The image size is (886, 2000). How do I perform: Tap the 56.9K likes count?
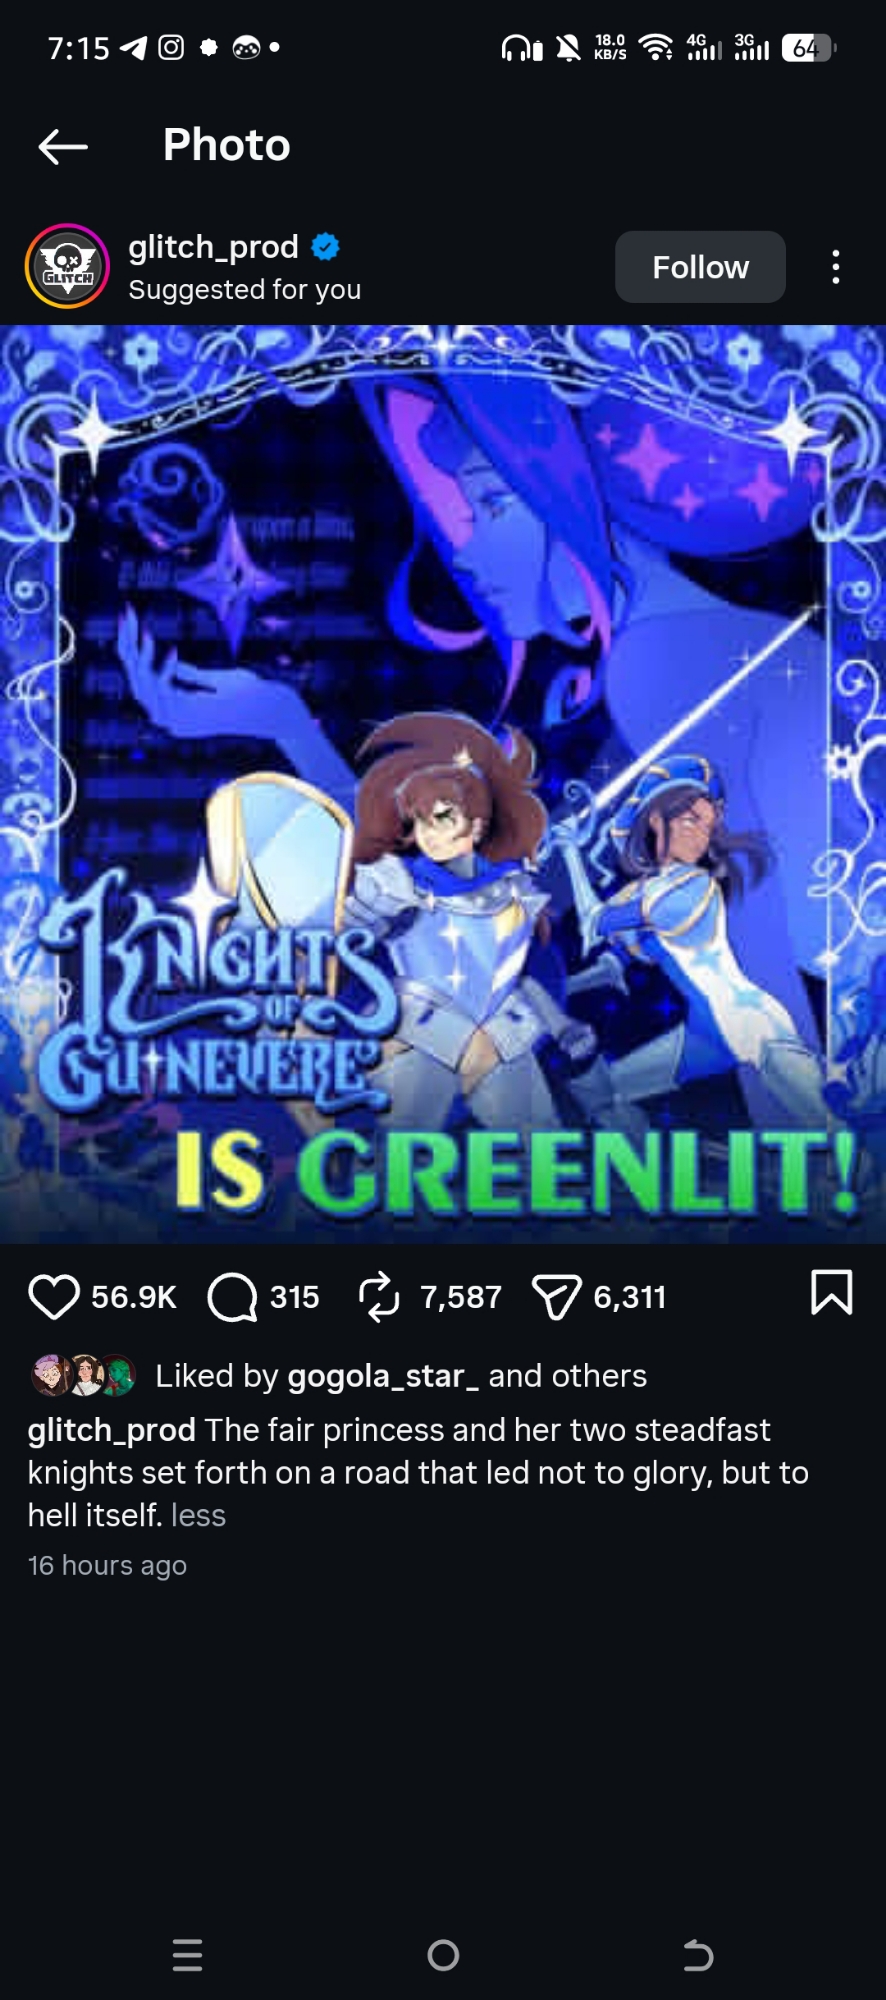134,1297
